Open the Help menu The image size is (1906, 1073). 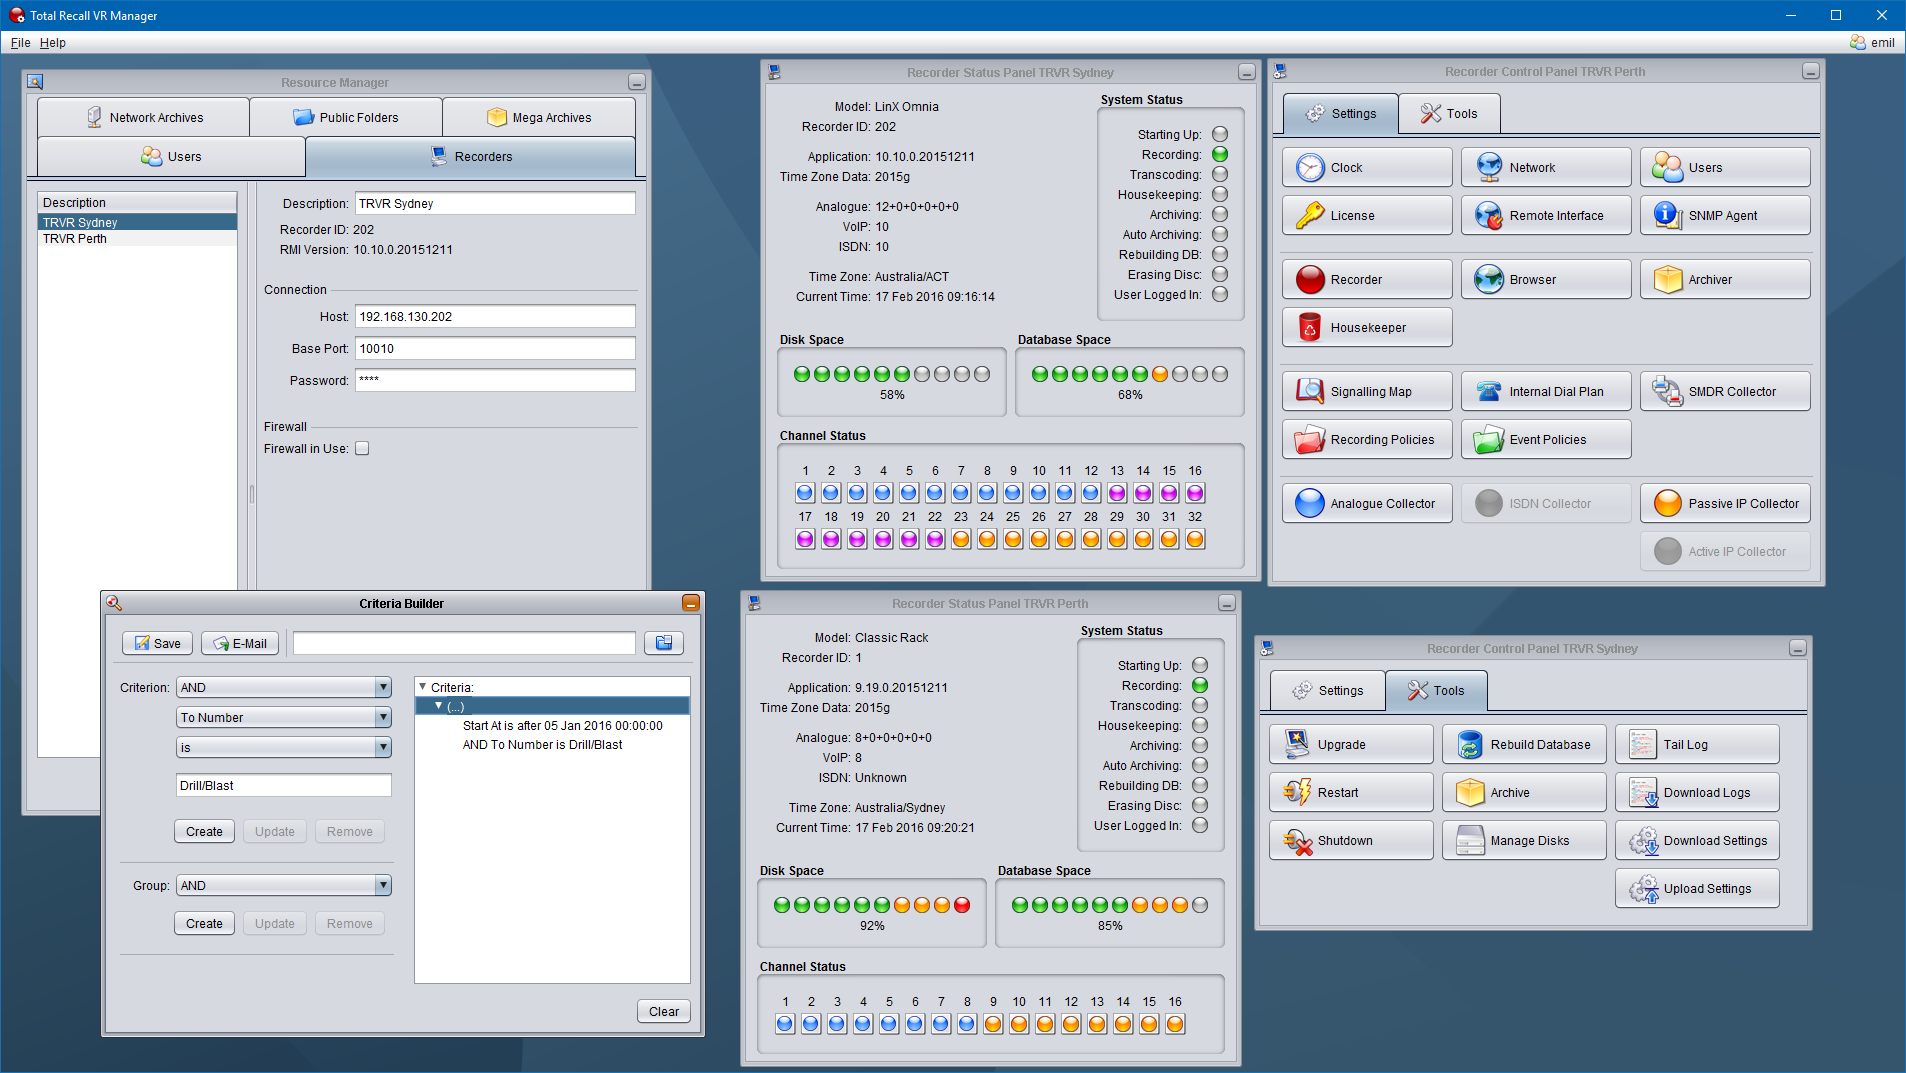tap(53, 43)
